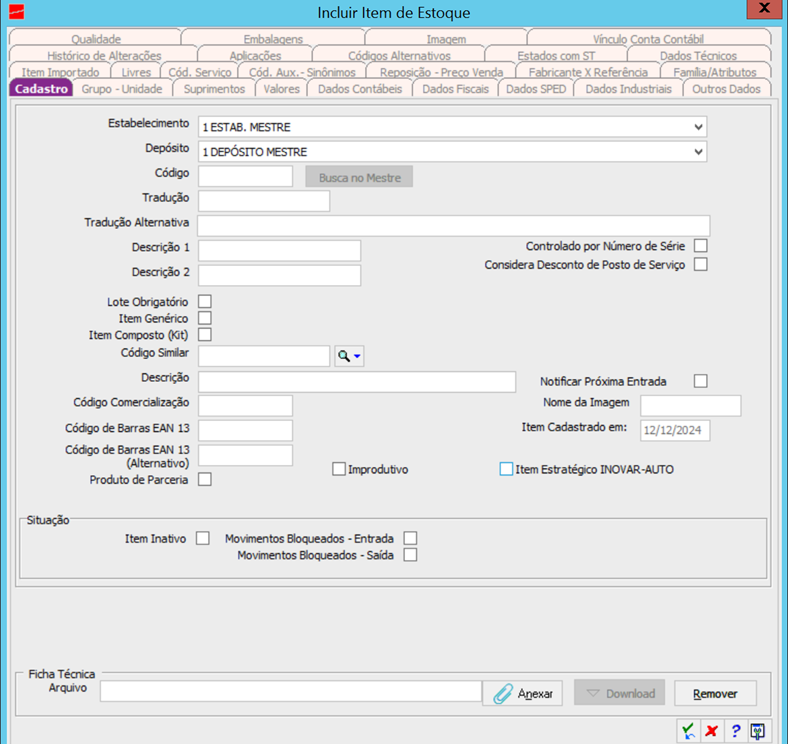788x744 pixels.
Task: Click the configuration icon at bottom right
Action: click(x=758, y=731)
